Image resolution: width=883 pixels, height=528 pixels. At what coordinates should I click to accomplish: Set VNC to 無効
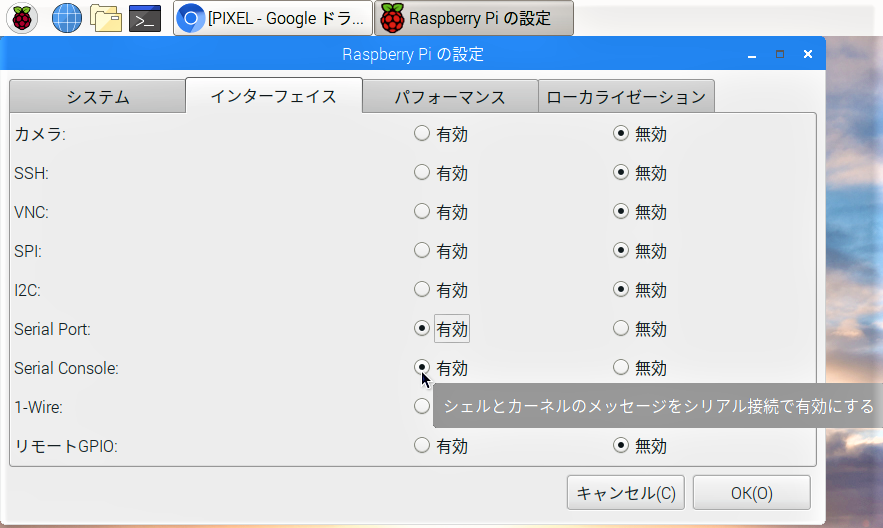pyautogui.click(x=621, y=212)
